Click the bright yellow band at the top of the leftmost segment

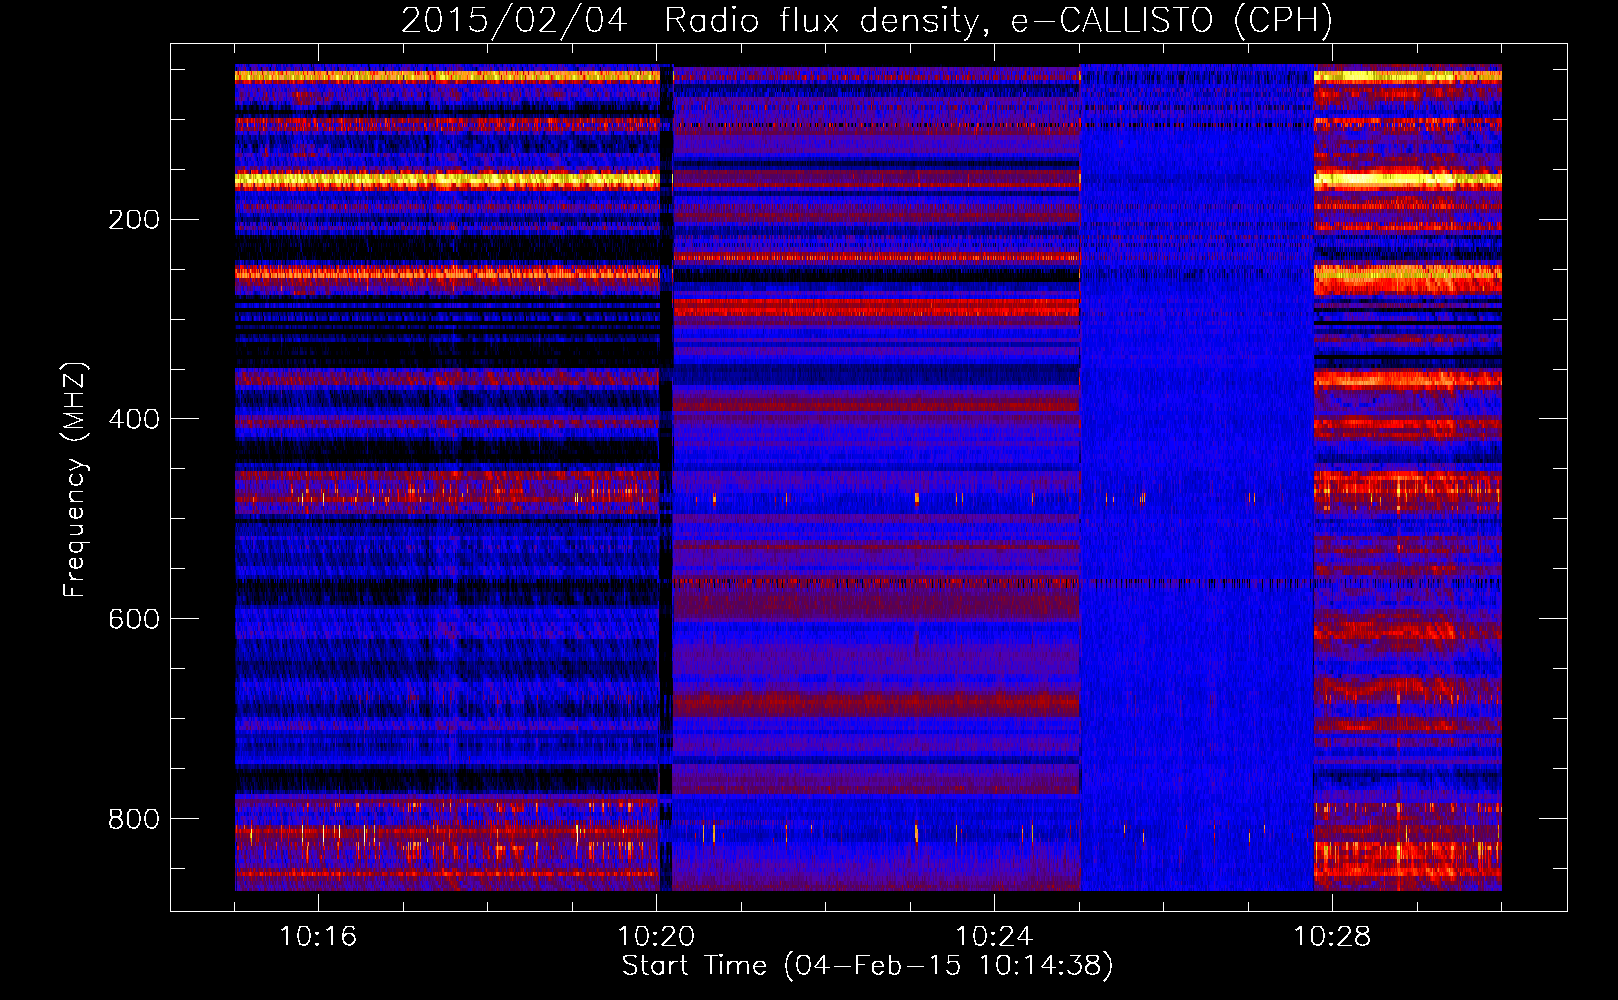click(x=446, y=76)
